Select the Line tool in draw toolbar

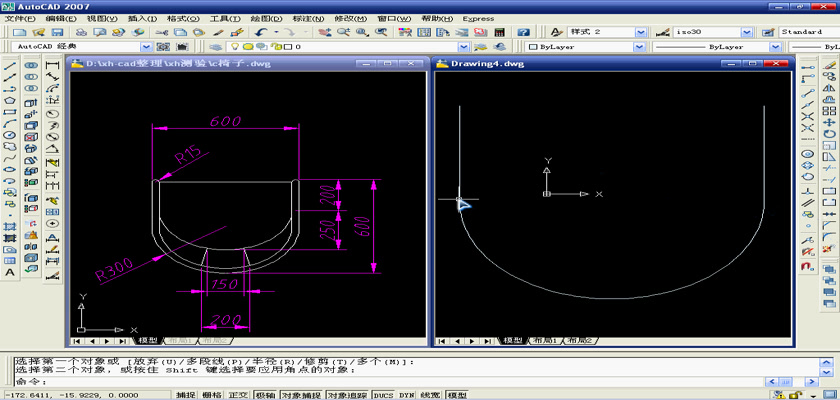point(10,66)
